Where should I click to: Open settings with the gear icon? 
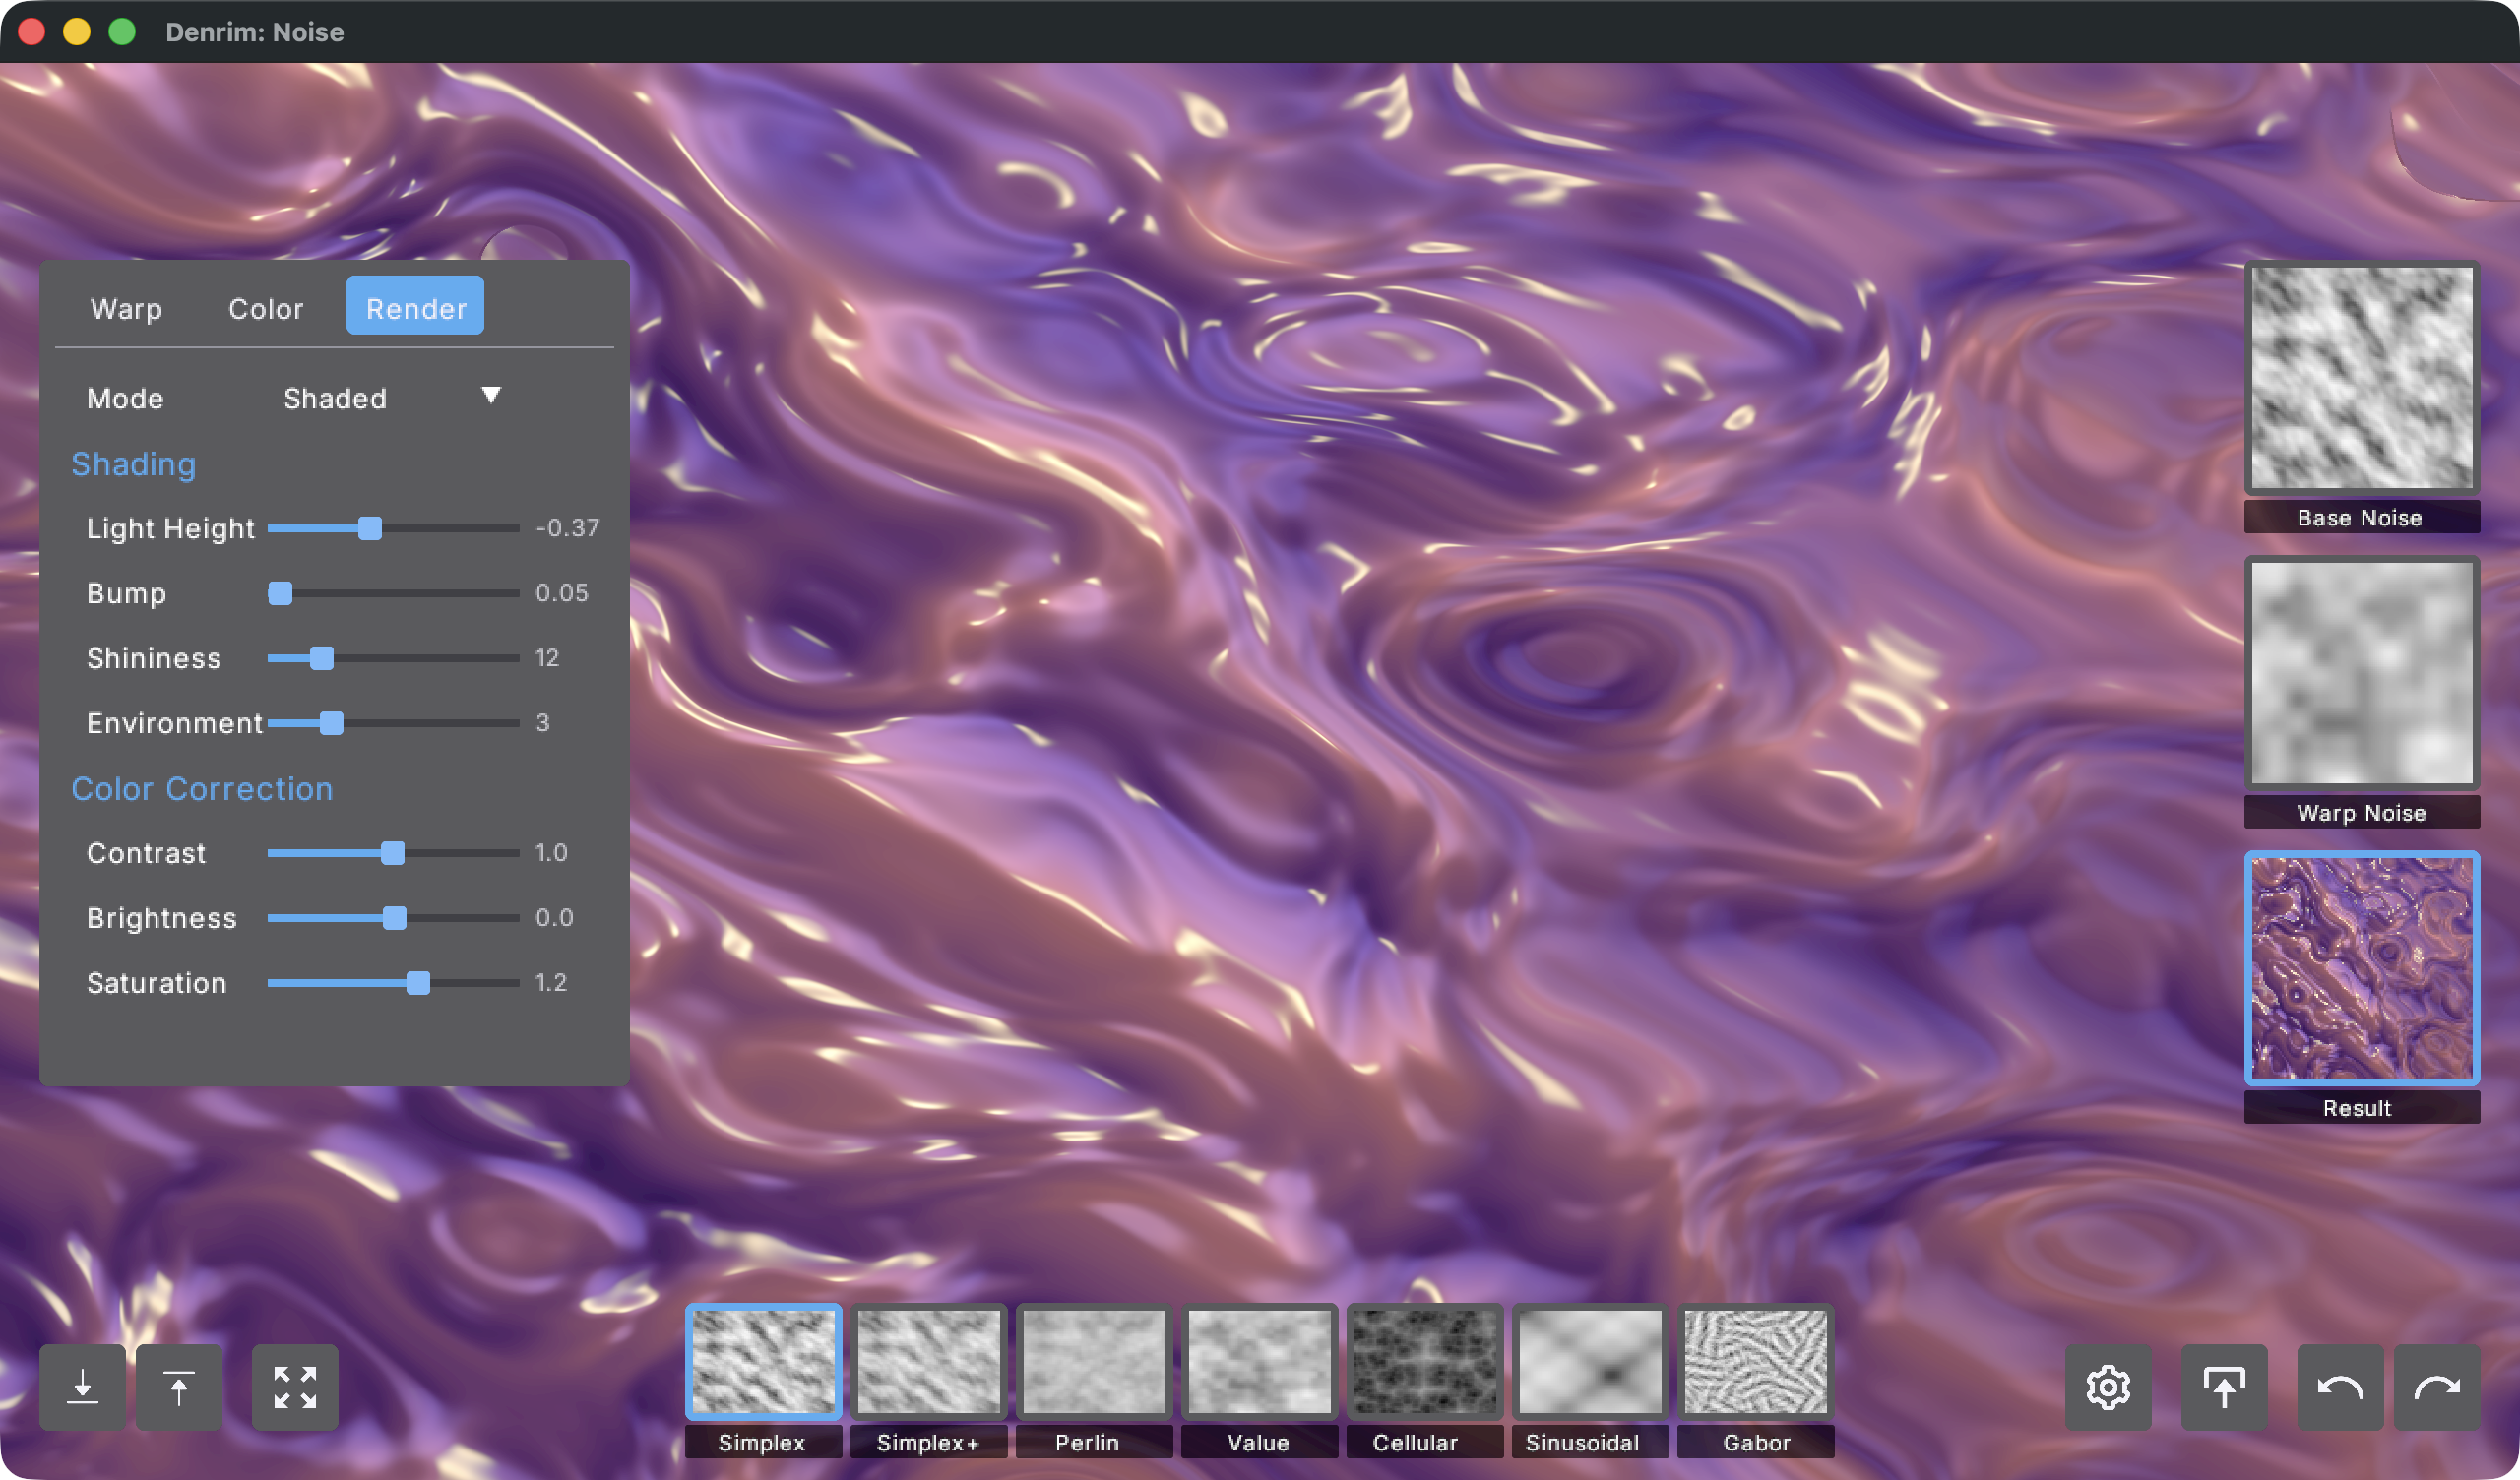pos(2108,1387)
